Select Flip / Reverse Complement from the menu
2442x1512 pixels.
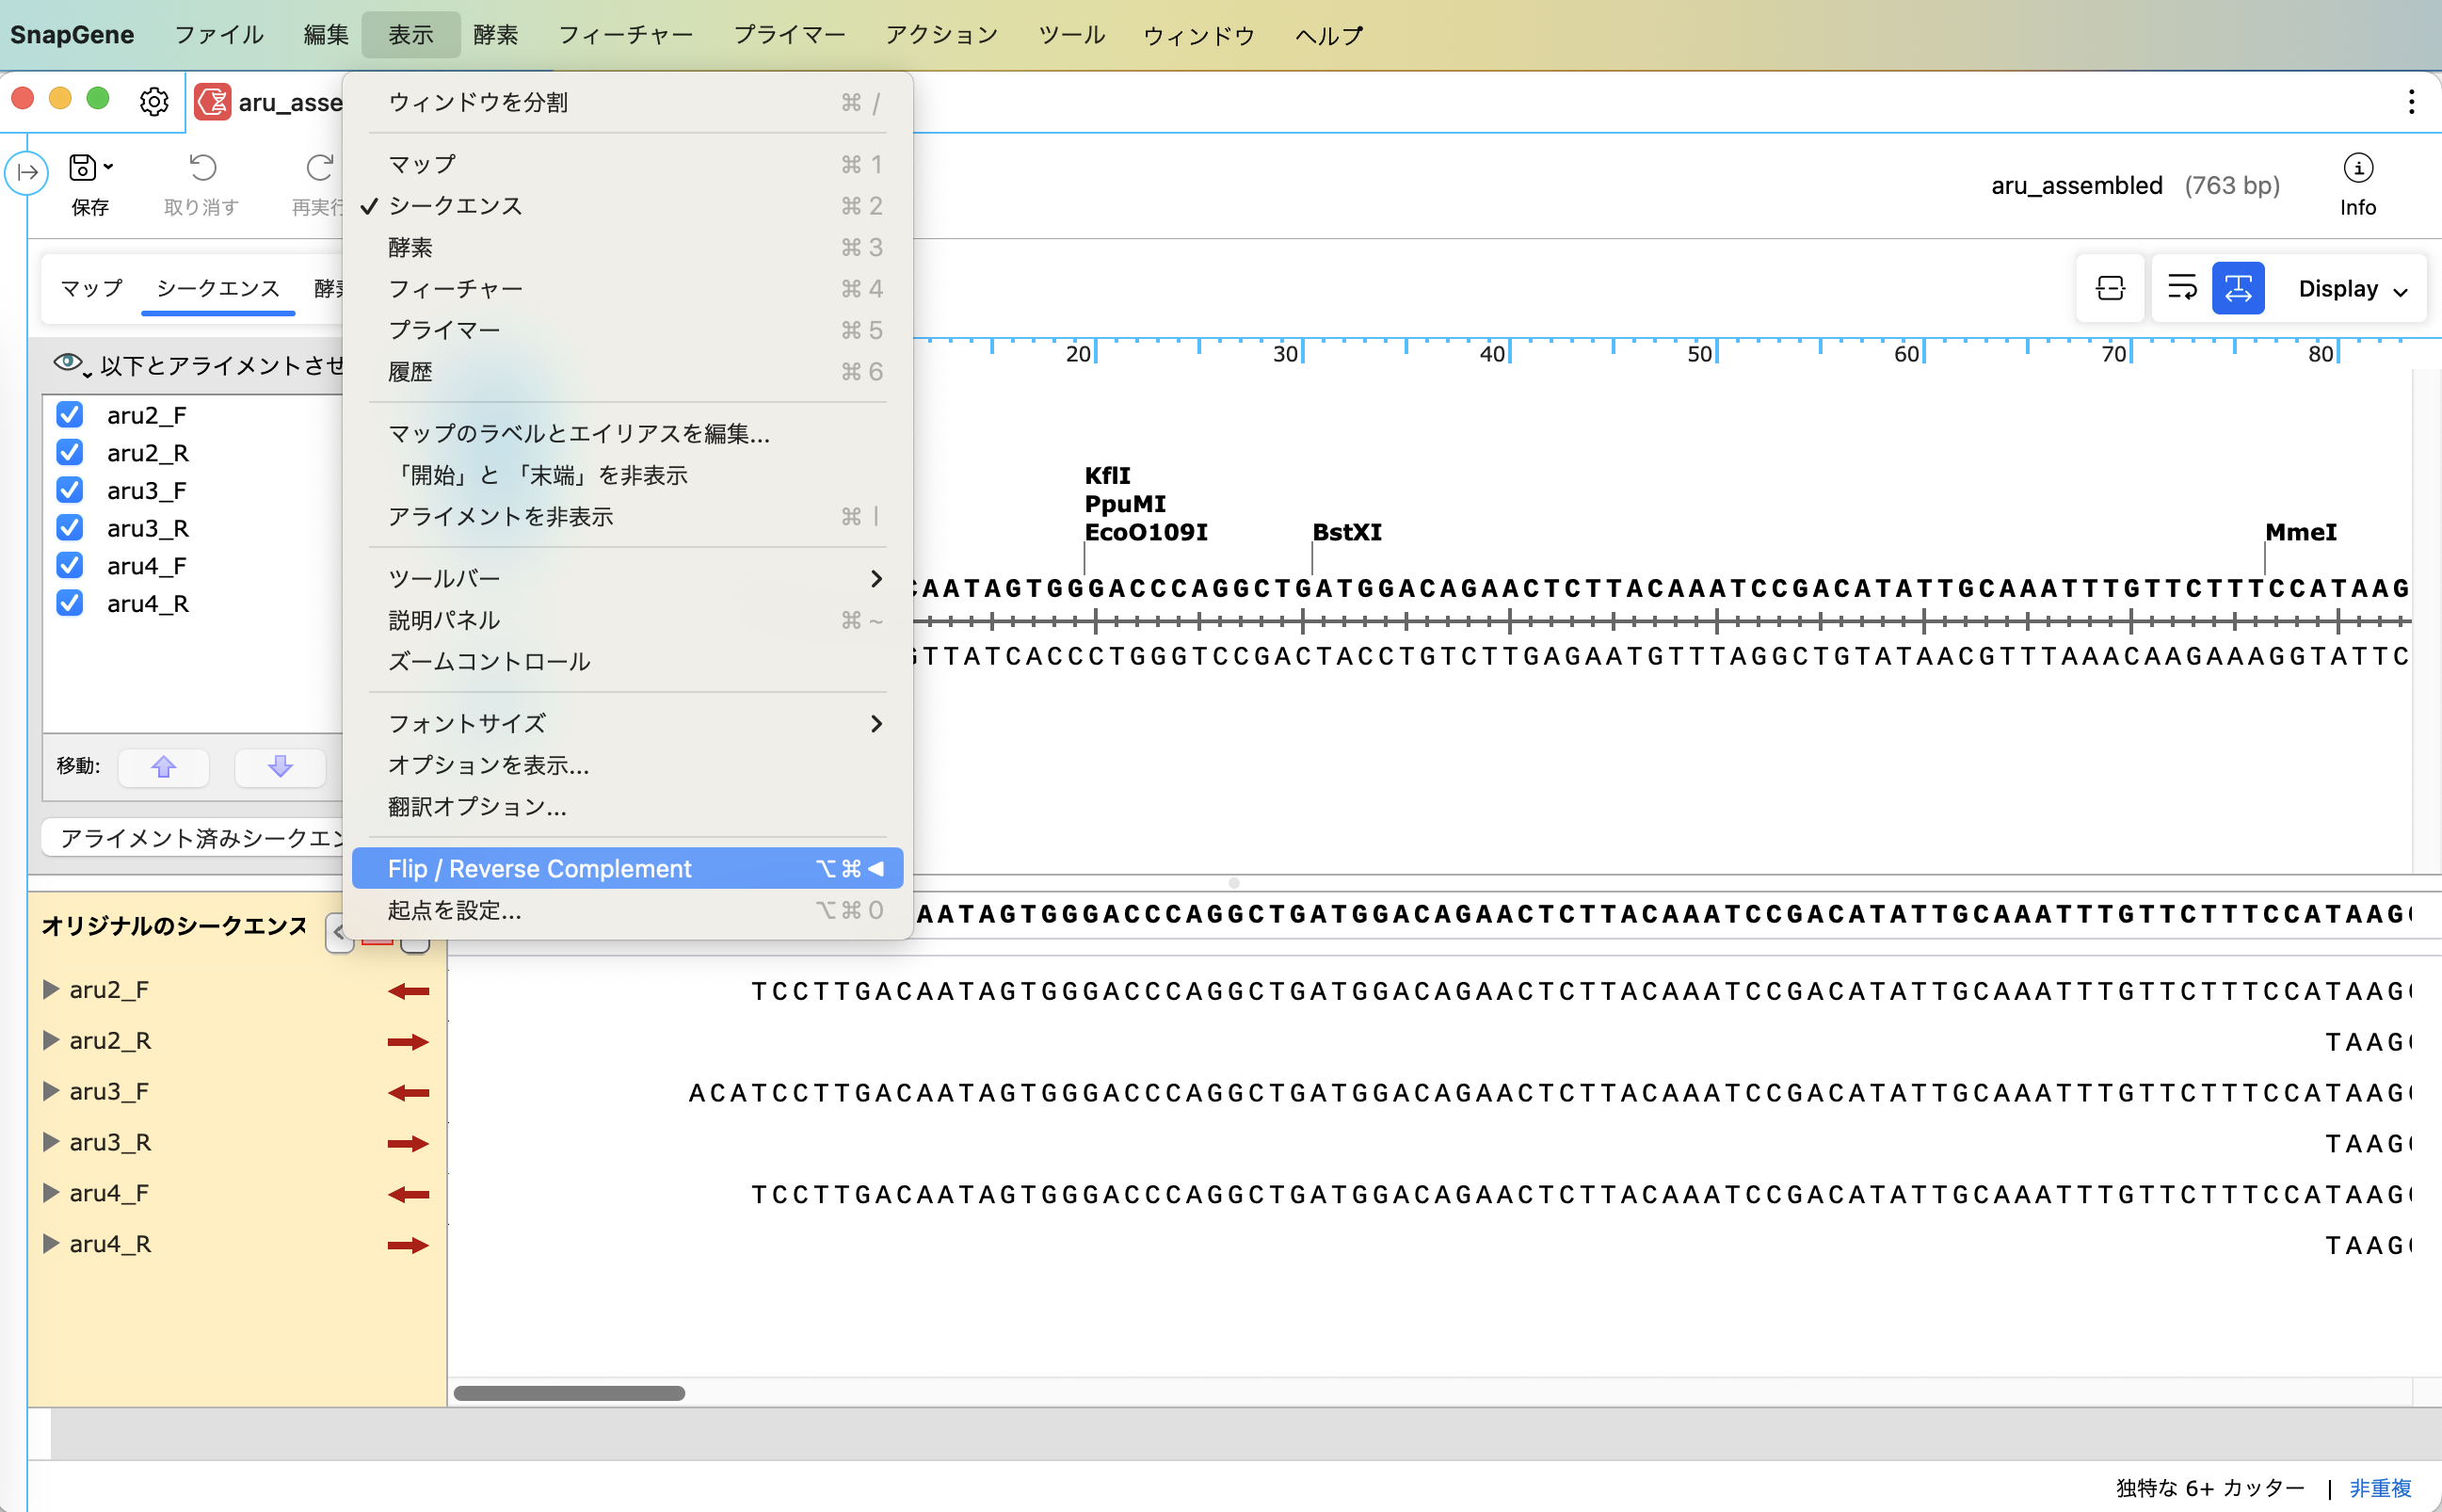click(x=539, y=867)
